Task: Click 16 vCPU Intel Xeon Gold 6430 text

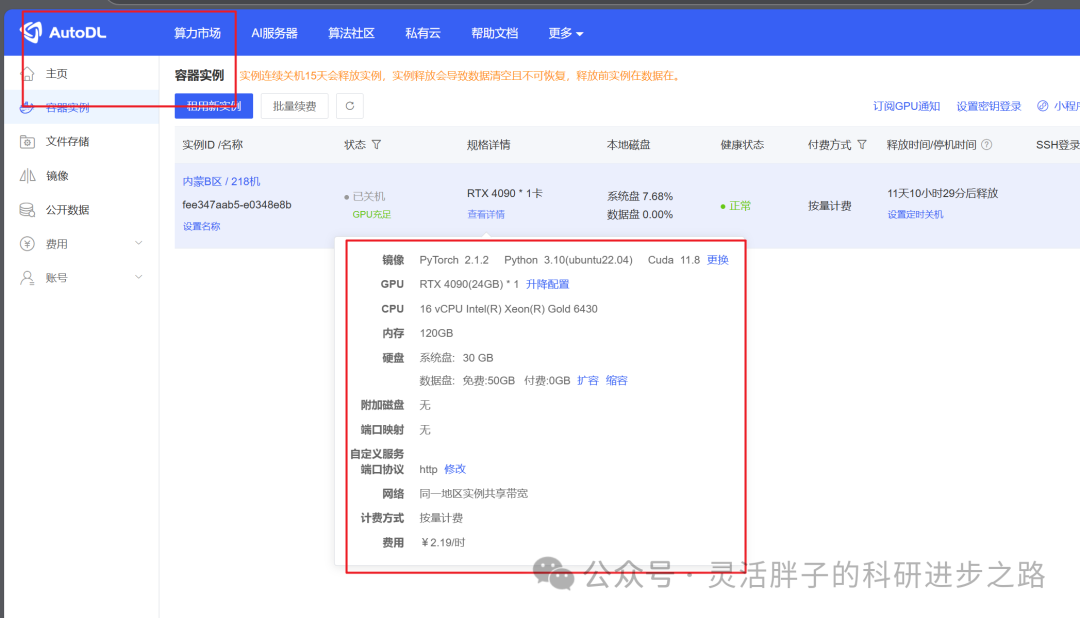Action: coord(508,309)
